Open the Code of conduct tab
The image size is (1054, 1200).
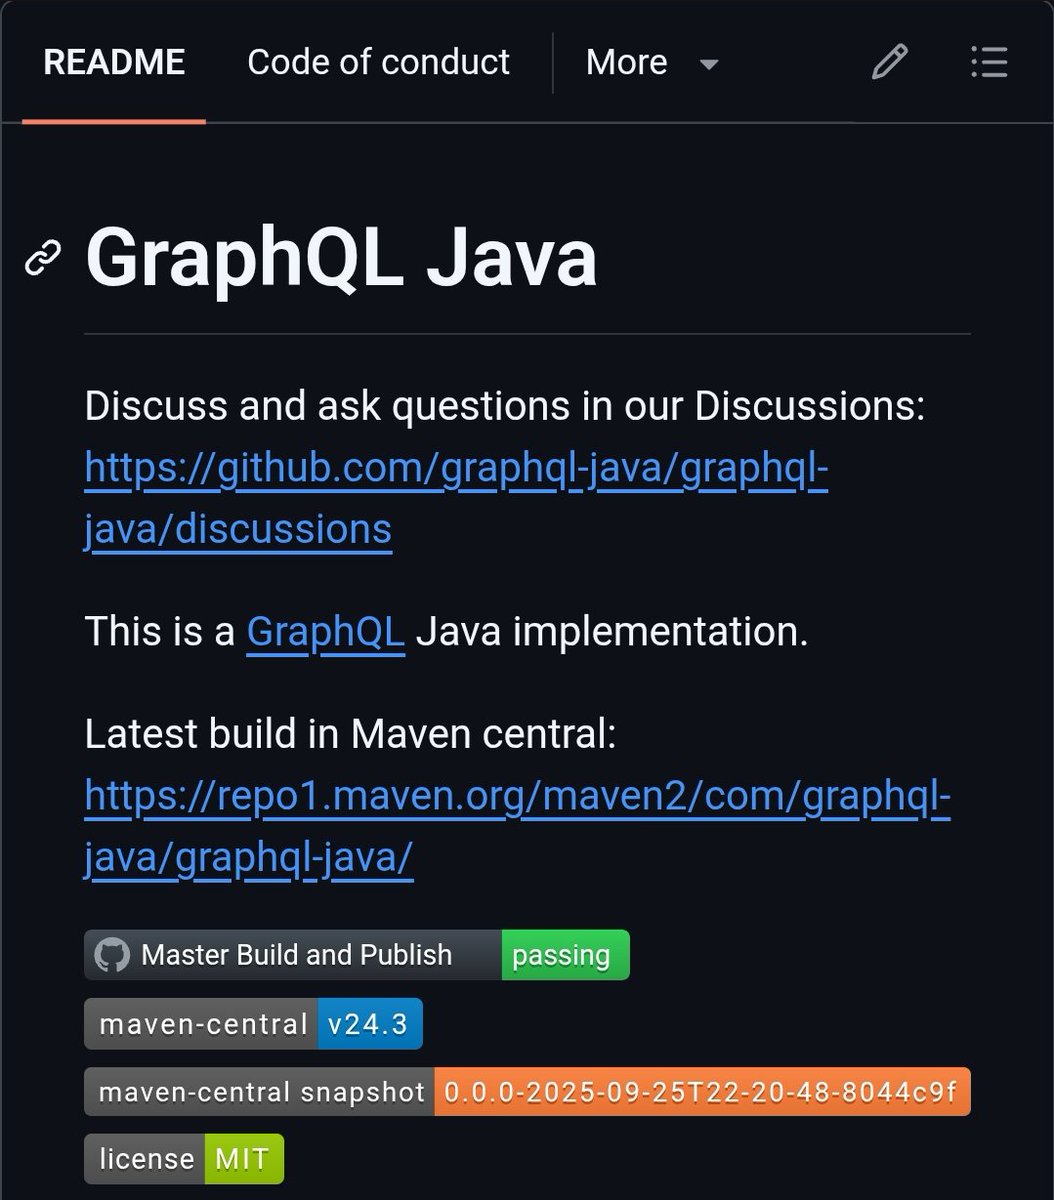tap(378, 62)
